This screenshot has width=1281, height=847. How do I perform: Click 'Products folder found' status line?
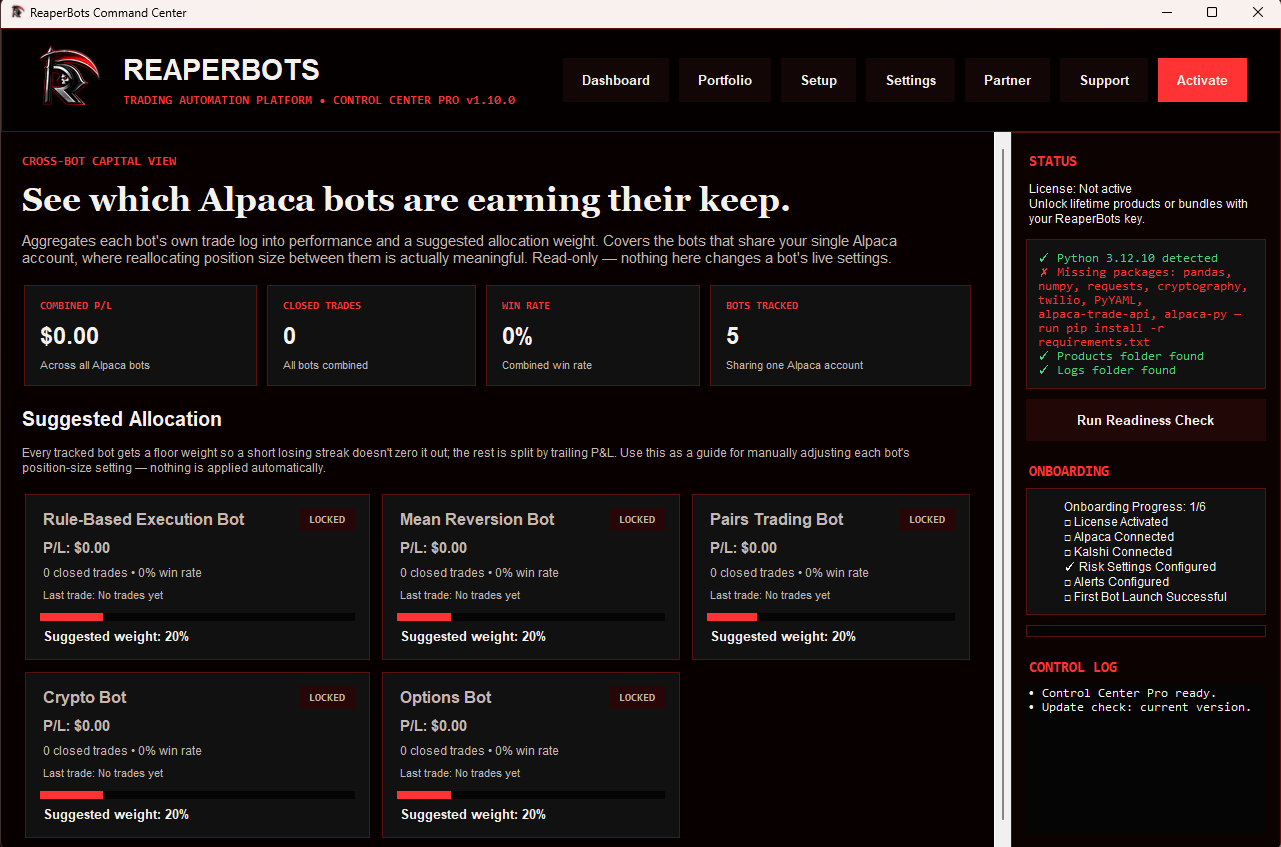pos(1121,356)
